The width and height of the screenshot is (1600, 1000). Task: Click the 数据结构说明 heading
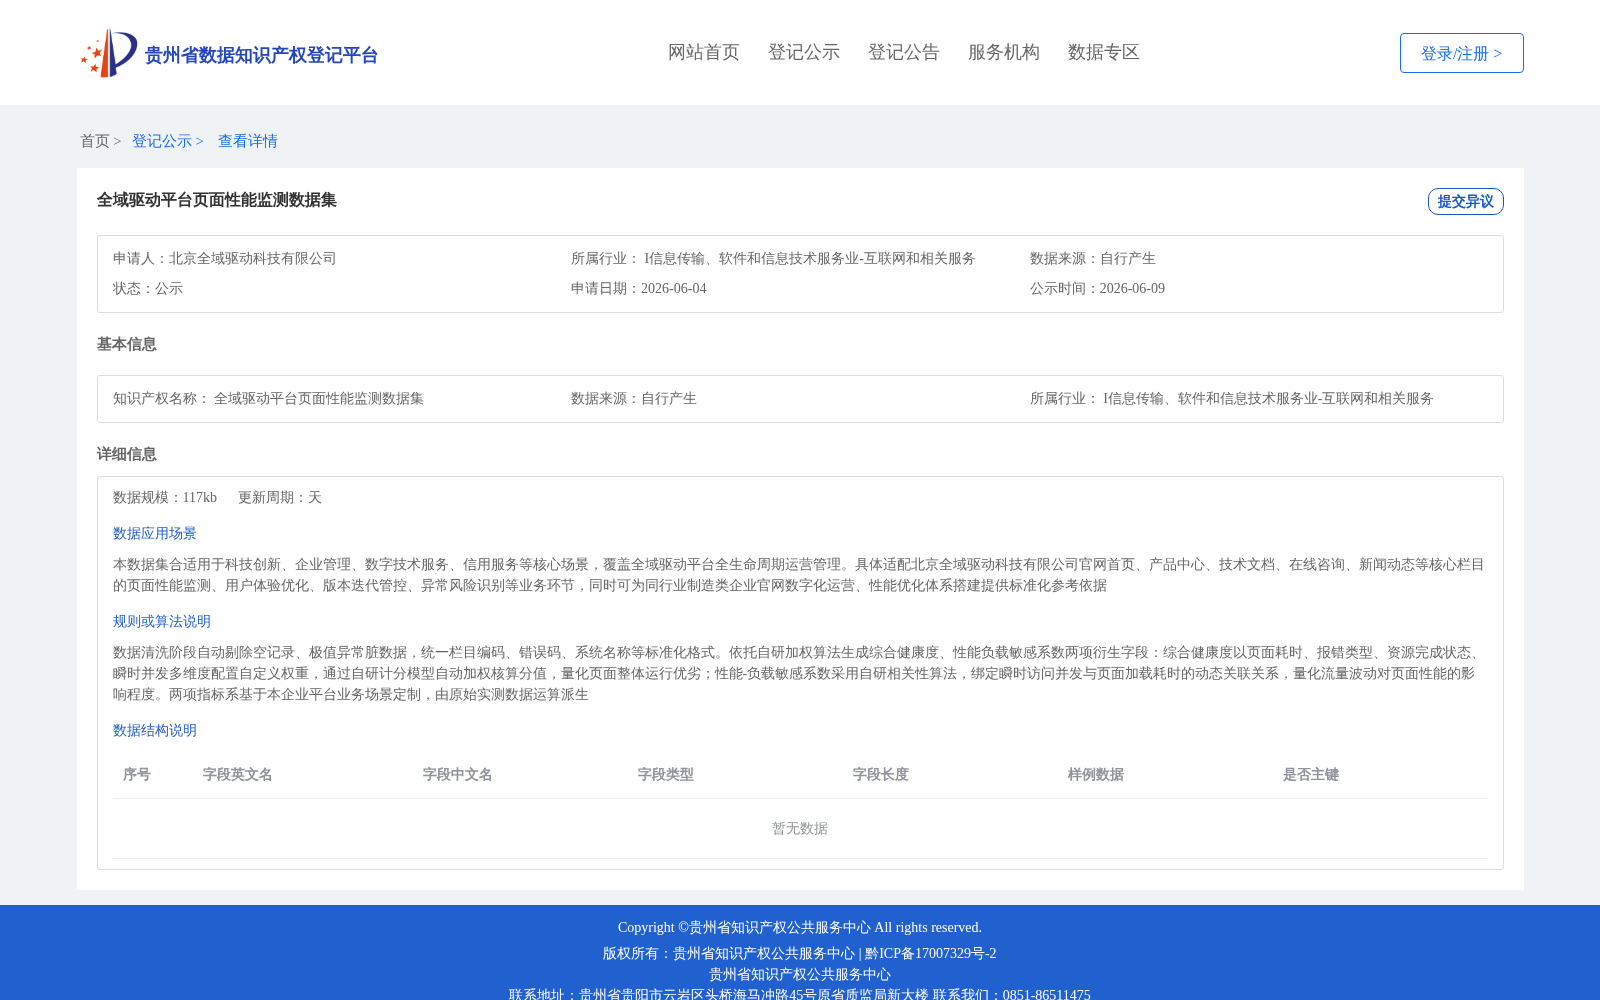click(155, 730)
